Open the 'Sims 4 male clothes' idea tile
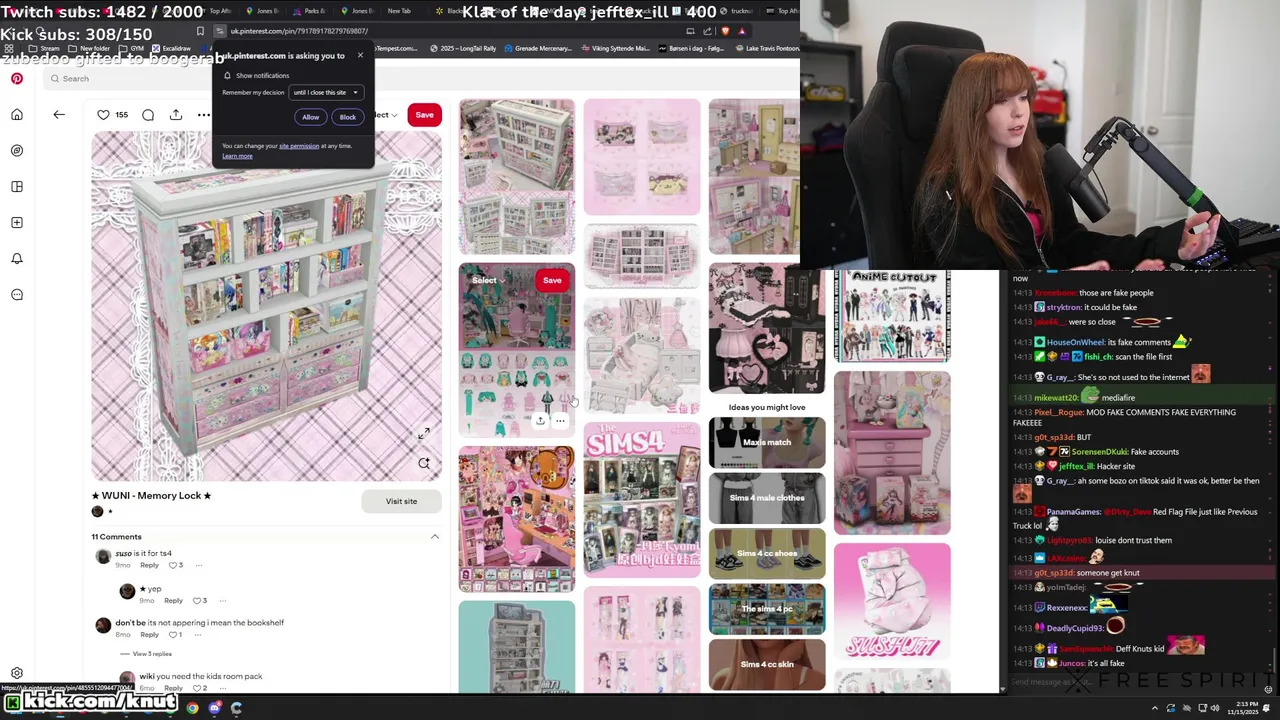1280x720 pixels. tap(767, 498)
